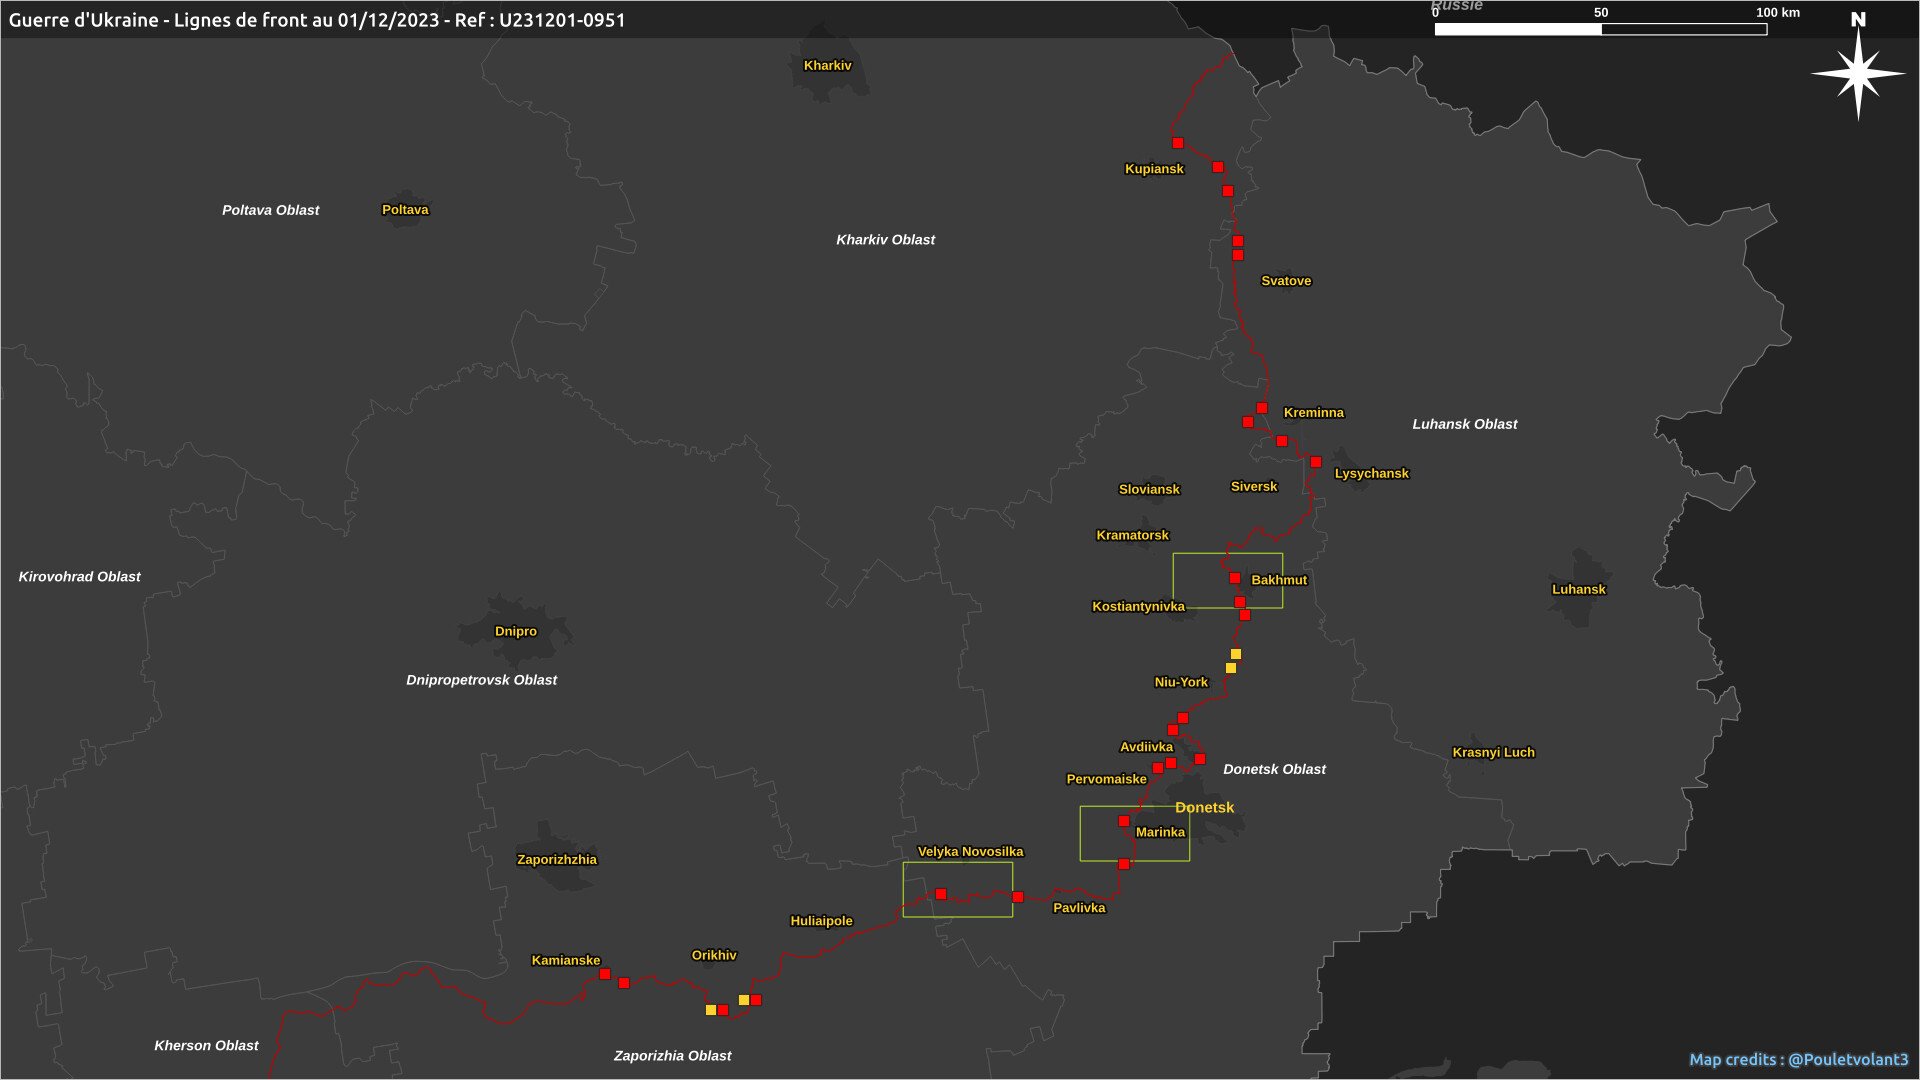The width and height of the screenshot is (1920, 1080).
Task: Click the Kirovohrad Oblast label
Action: (x=80, y=577)
